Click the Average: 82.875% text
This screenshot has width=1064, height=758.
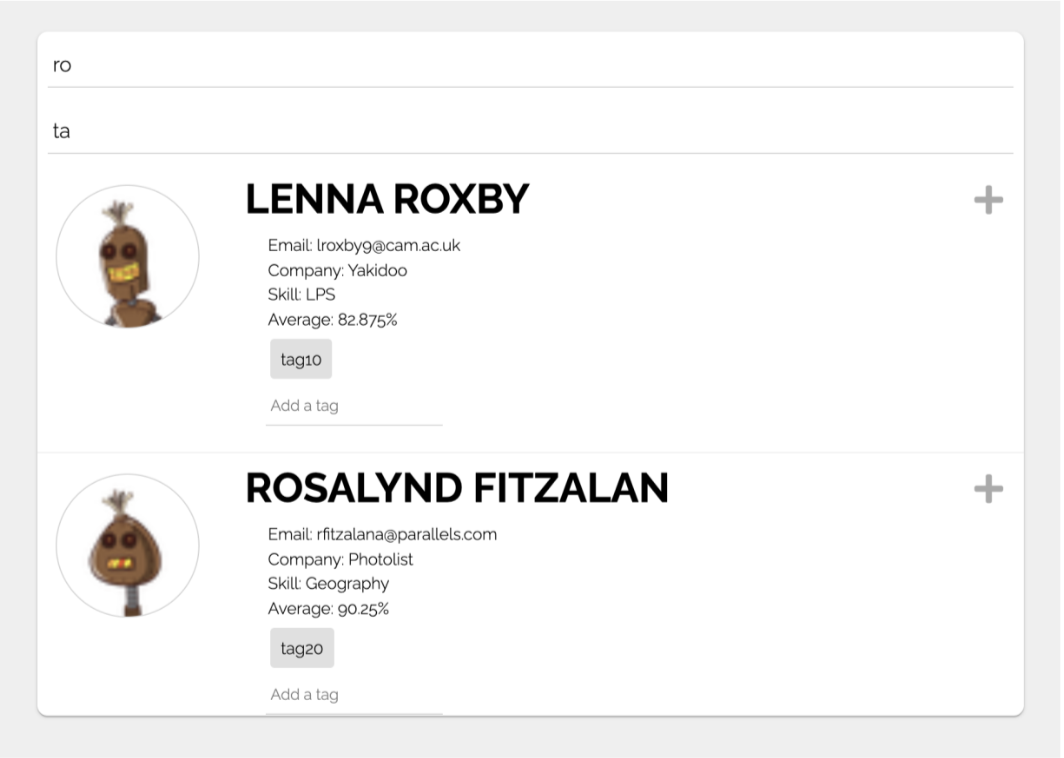(x=333, y=320)
